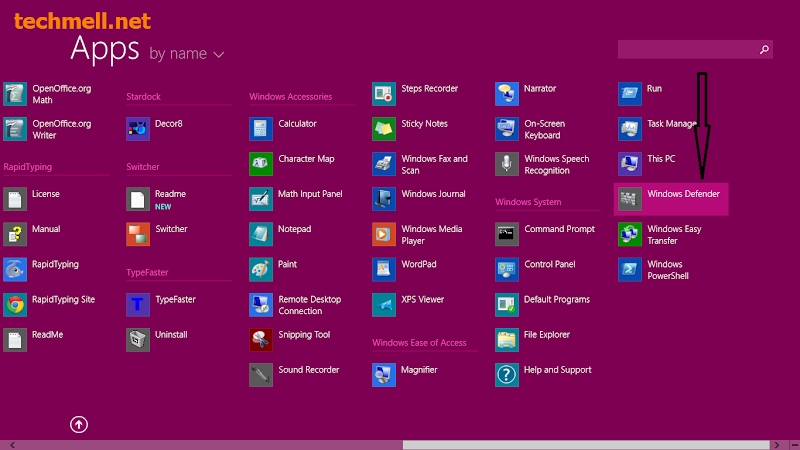Click the scrollbar left arrow
Viewport: 800px width, 450px height.
(x=12, y=445)
